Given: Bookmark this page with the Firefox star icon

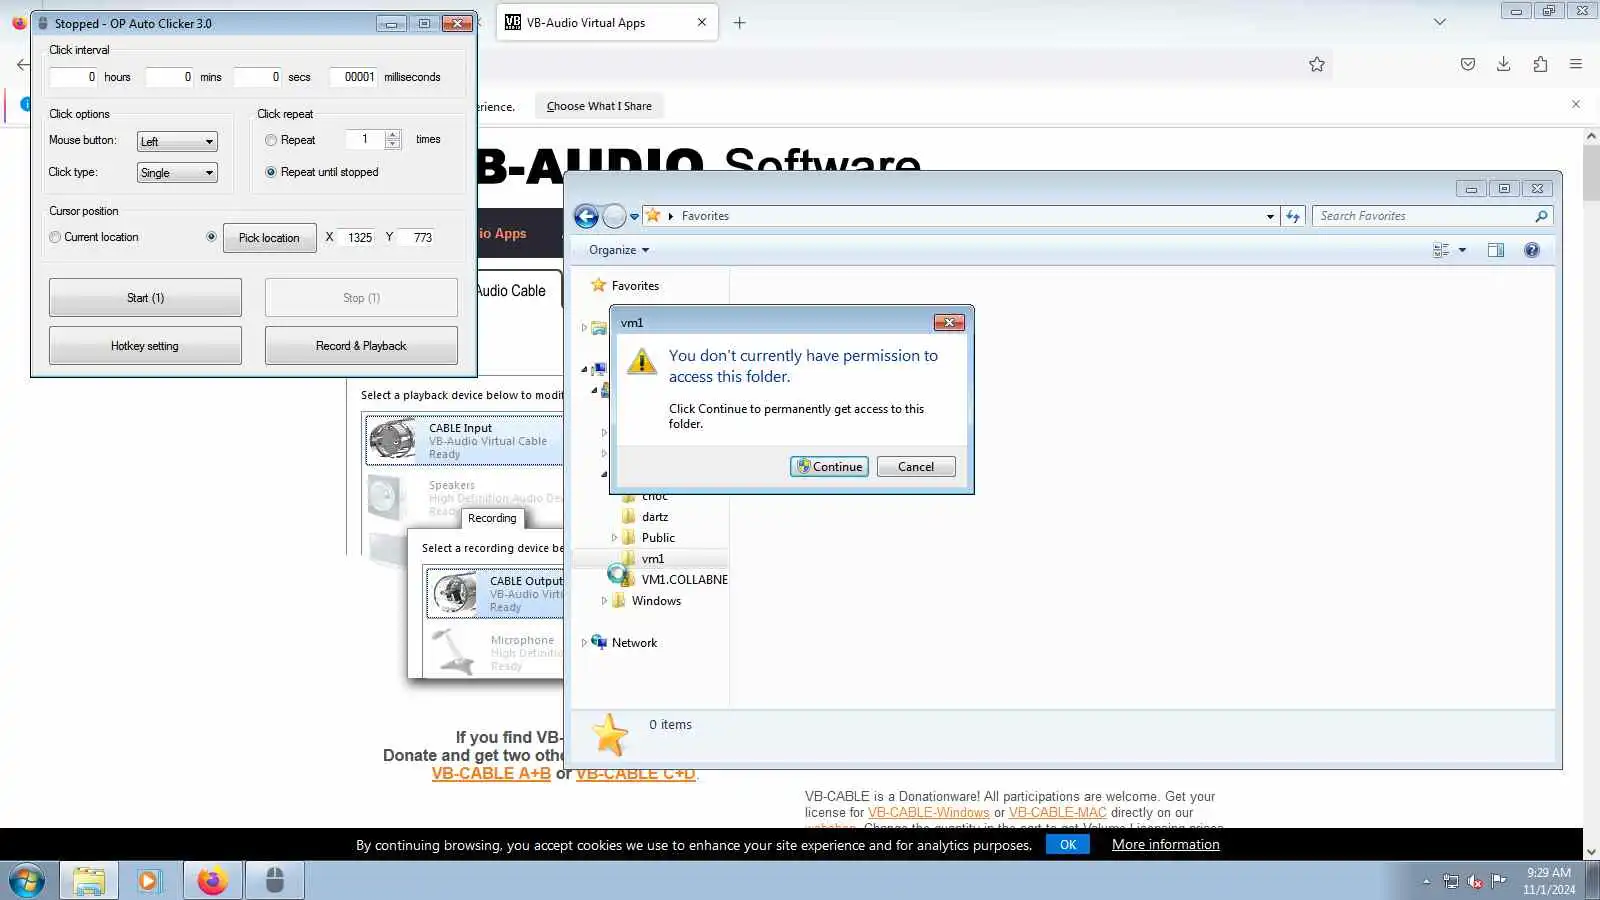Looking at the screenshot, I should (x=1317, y=64).
